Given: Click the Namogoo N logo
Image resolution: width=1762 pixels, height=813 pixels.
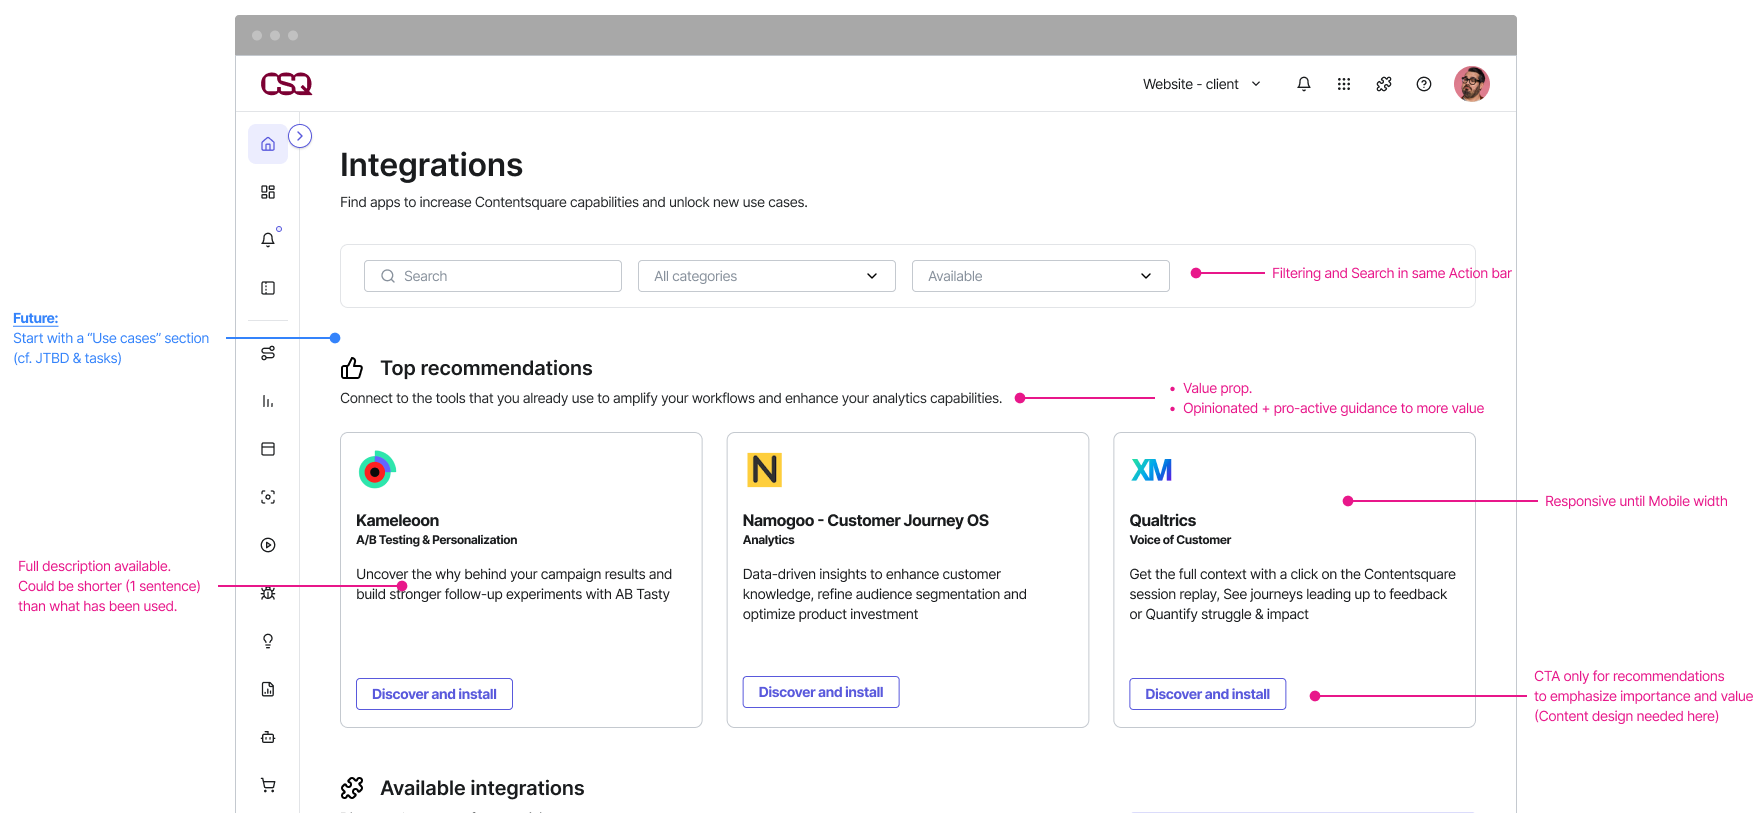Looking at the screenshot, I should [x=765, y=469].
